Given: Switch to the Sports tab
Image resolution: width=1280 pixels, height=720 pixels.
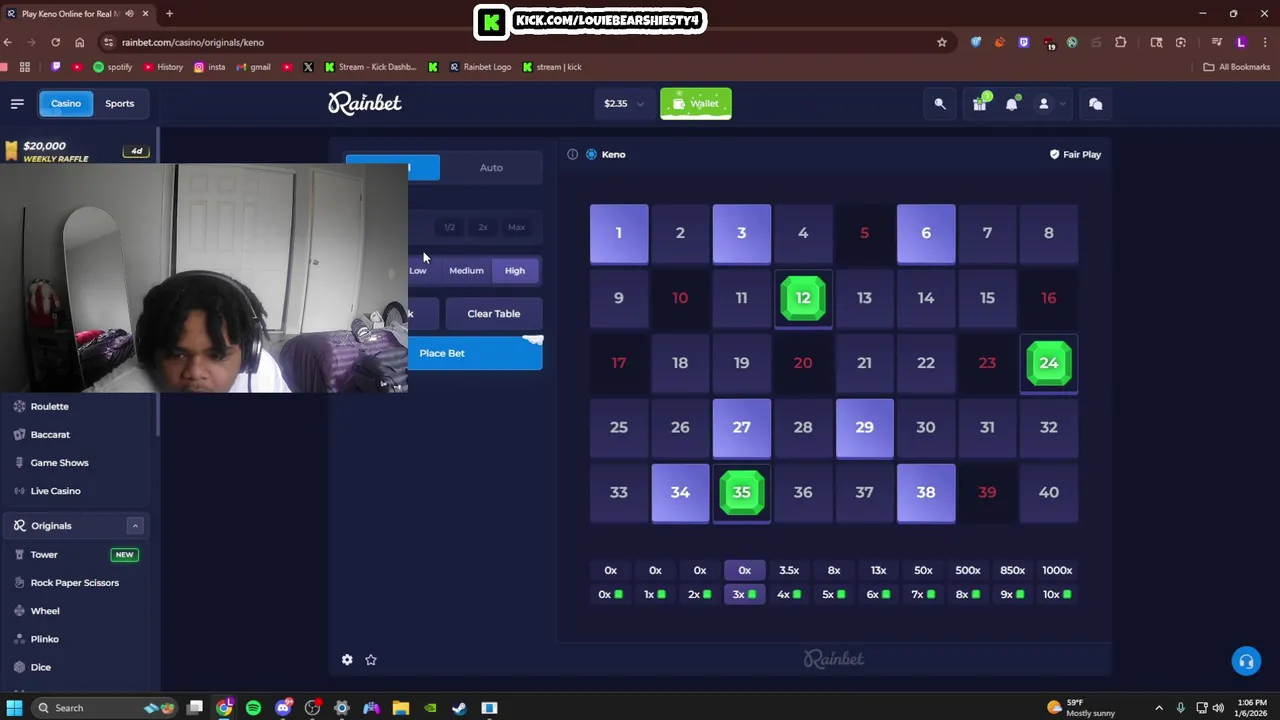Looking at the screenshot, I should pyautogui.click(x=119, y=103).
